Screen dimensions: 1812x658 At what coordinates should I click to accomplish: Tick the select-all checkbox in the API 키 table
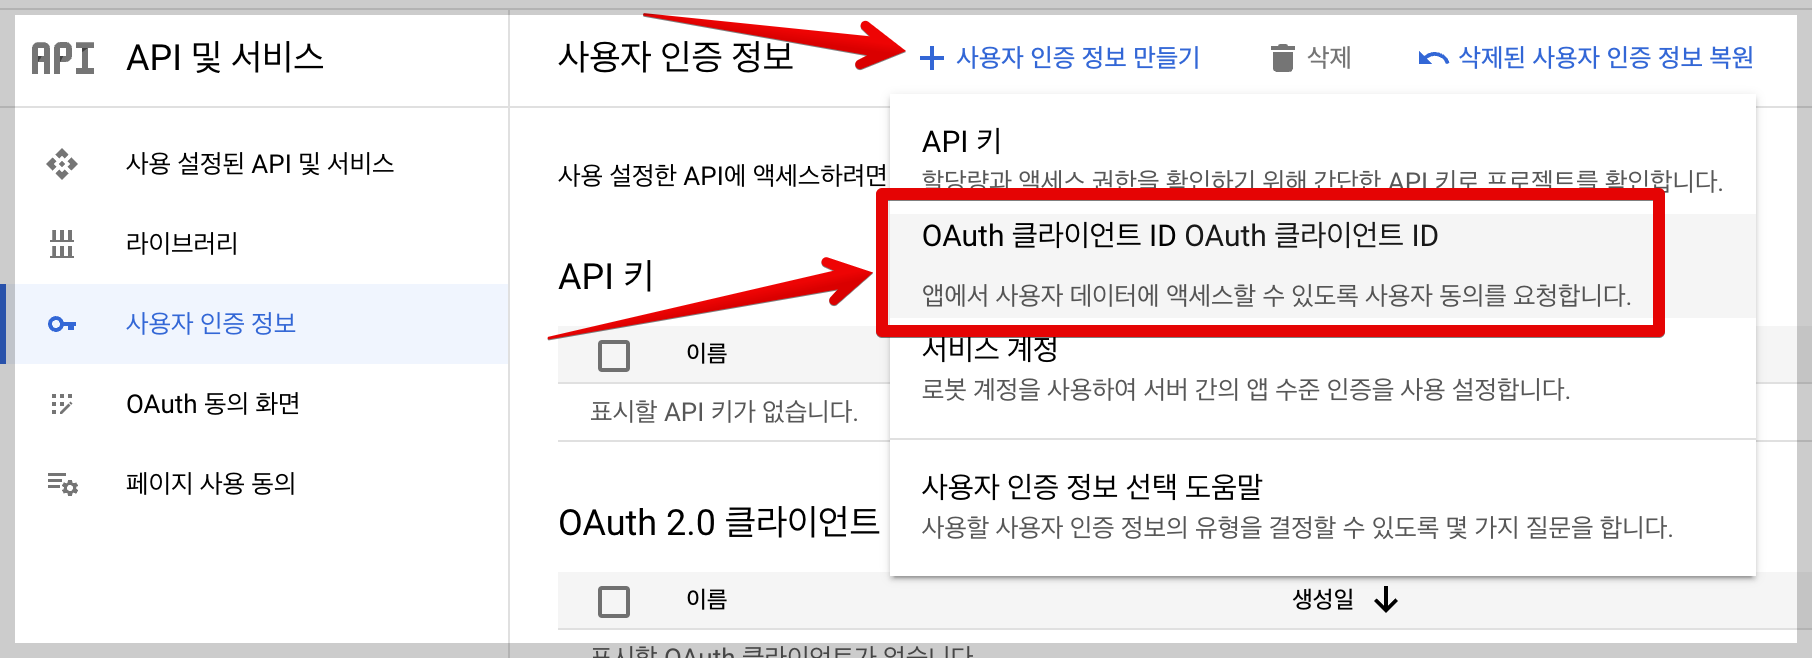pos(614,355)
